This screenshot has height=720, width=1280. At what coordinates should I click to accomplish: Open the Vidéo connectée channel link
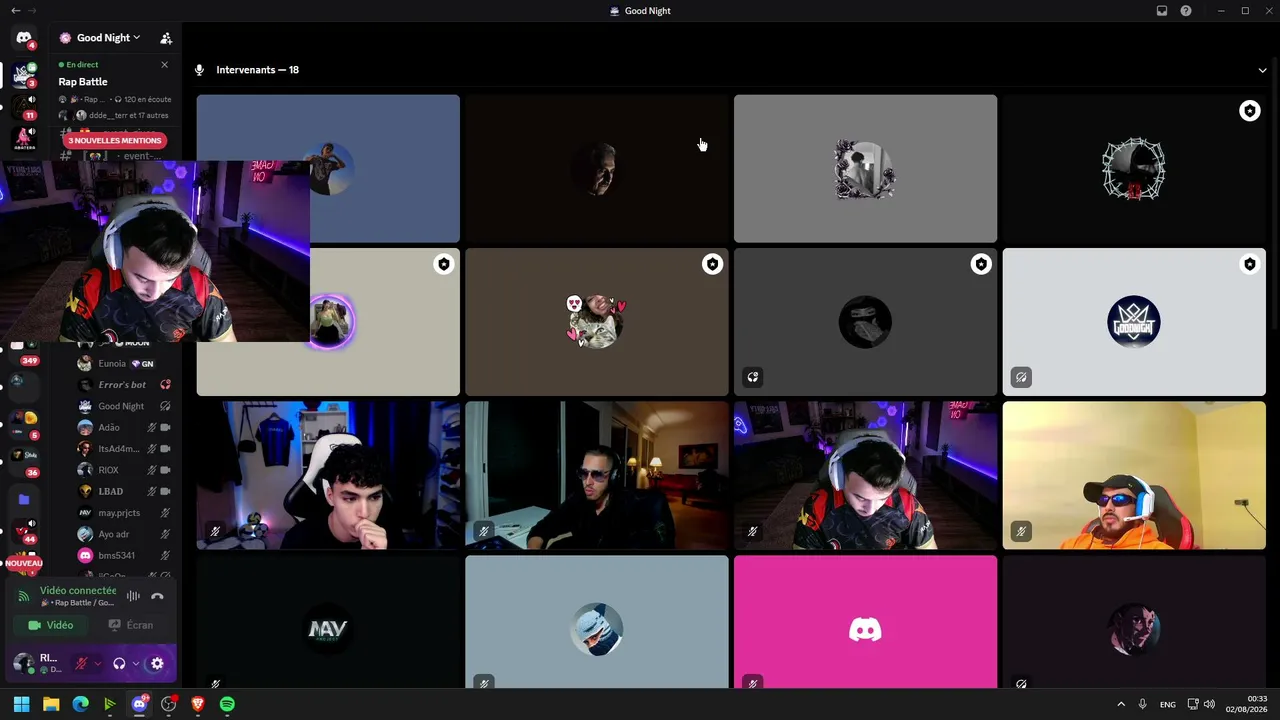pyautogui.click(x=78, y=591)
